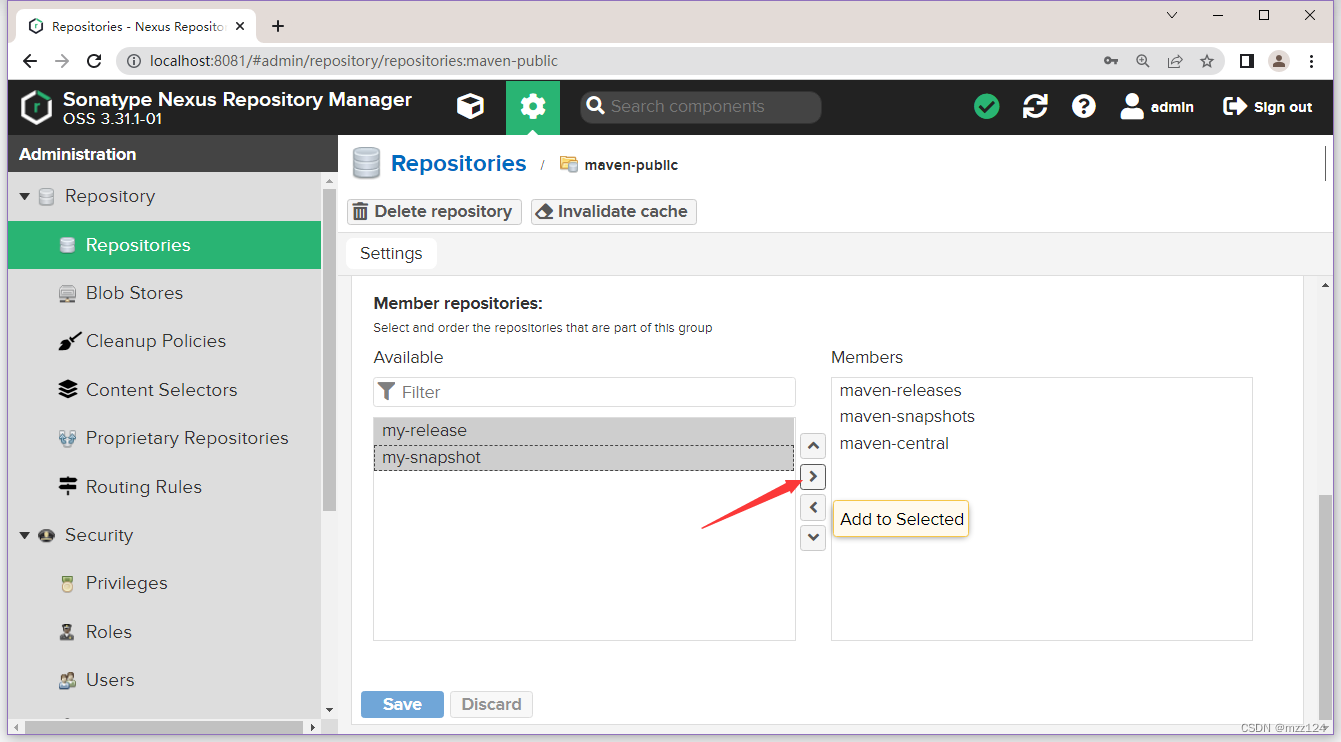Image resolution: width=1341 pixels, height=742 pixels.
Task: Click the Nexus logo hexagon
Action: (x=36, y=107)
